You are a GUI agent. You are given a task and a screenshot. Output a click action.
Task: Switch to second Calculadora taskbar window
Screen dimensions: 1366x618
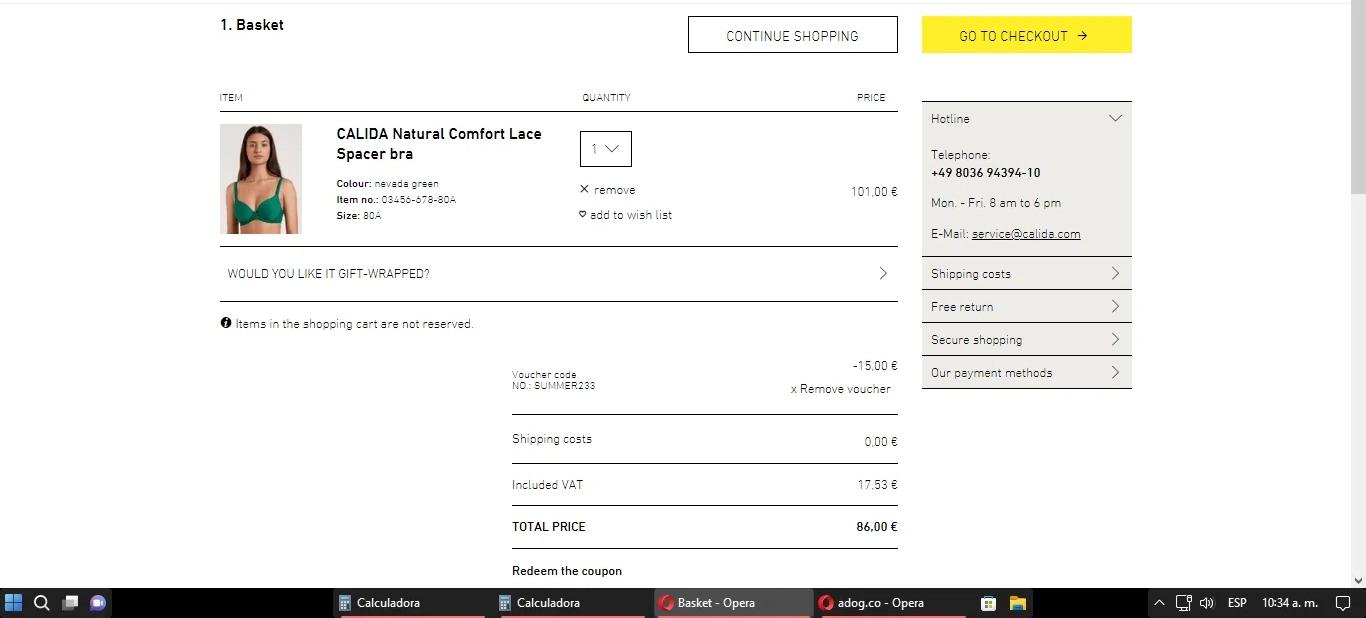[572, 603]
